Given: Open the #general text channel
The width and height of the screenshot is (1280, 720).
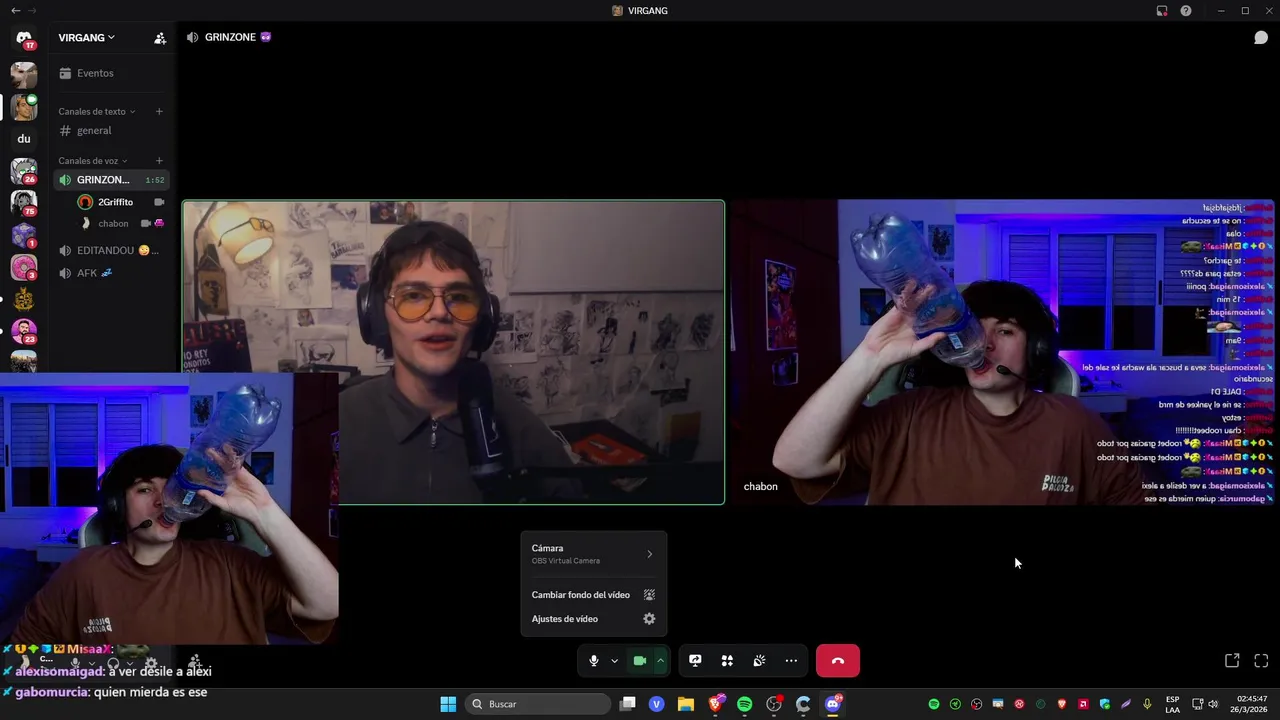Looking at the screenshot, I should pos(111,131).
